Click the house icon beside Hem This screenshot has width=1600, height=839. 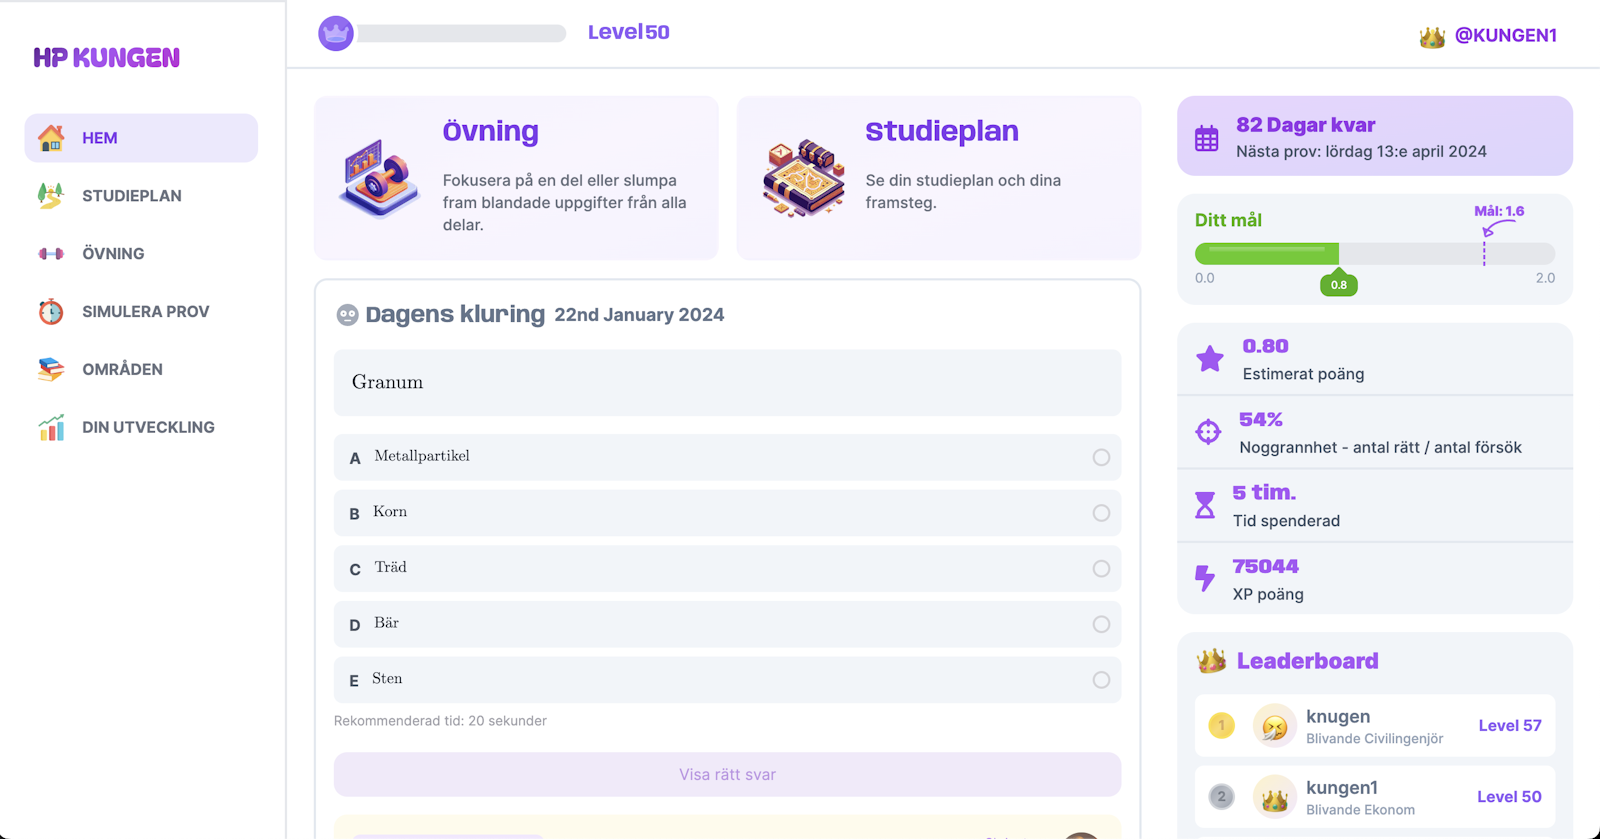[x=51, y=138]
